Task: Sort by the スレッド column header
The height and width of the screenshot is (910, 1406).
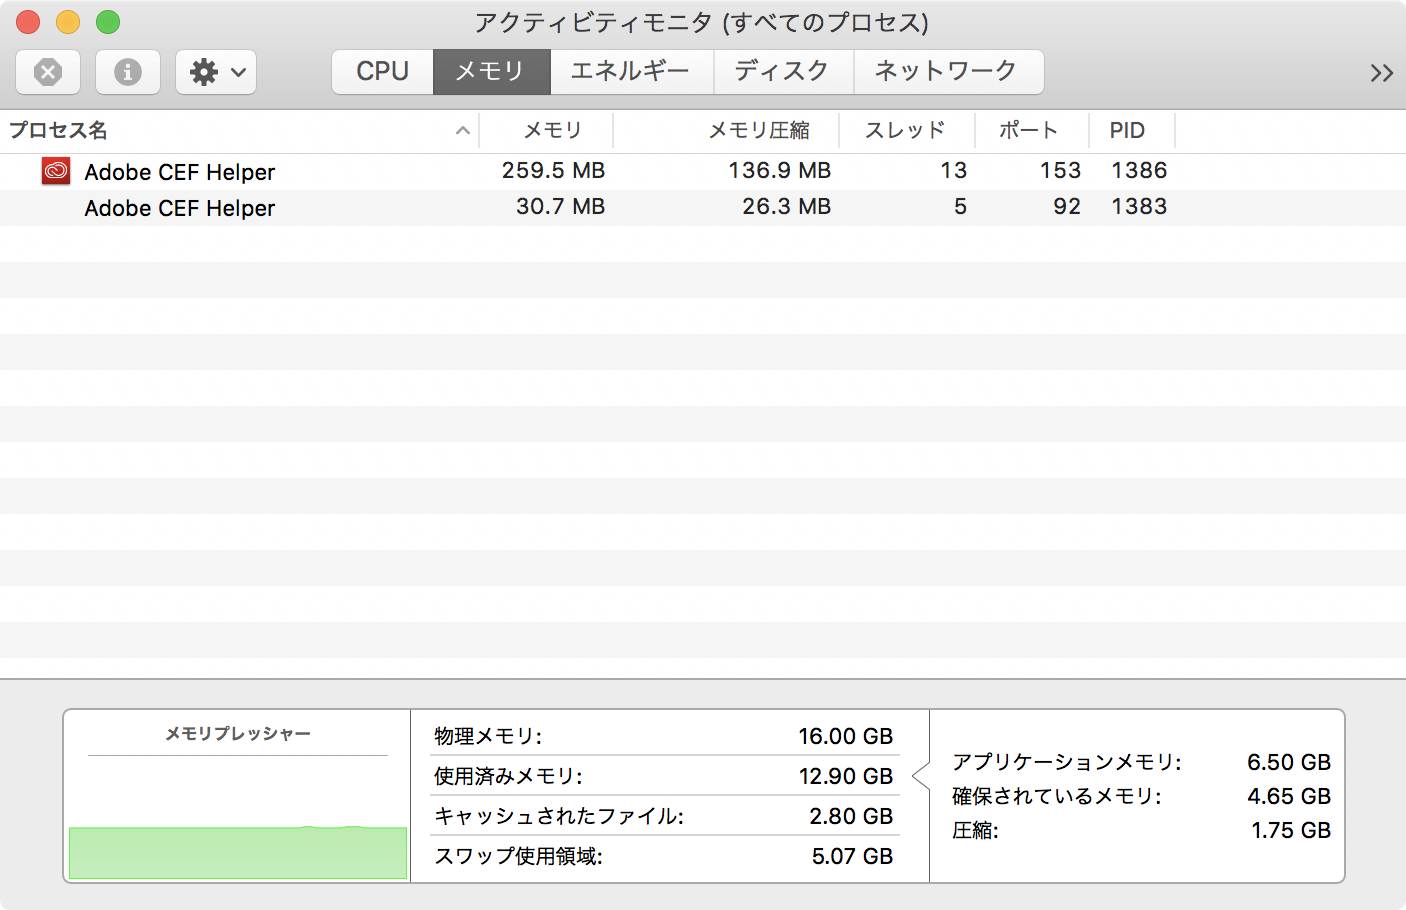Action: pos(907,131)
